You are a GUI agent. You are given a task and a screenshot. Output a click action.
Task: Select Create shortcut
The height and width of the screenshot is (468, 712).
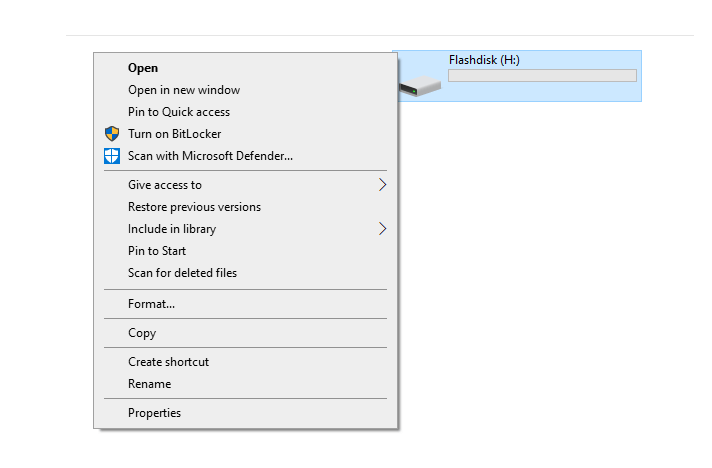click(245, 362)
